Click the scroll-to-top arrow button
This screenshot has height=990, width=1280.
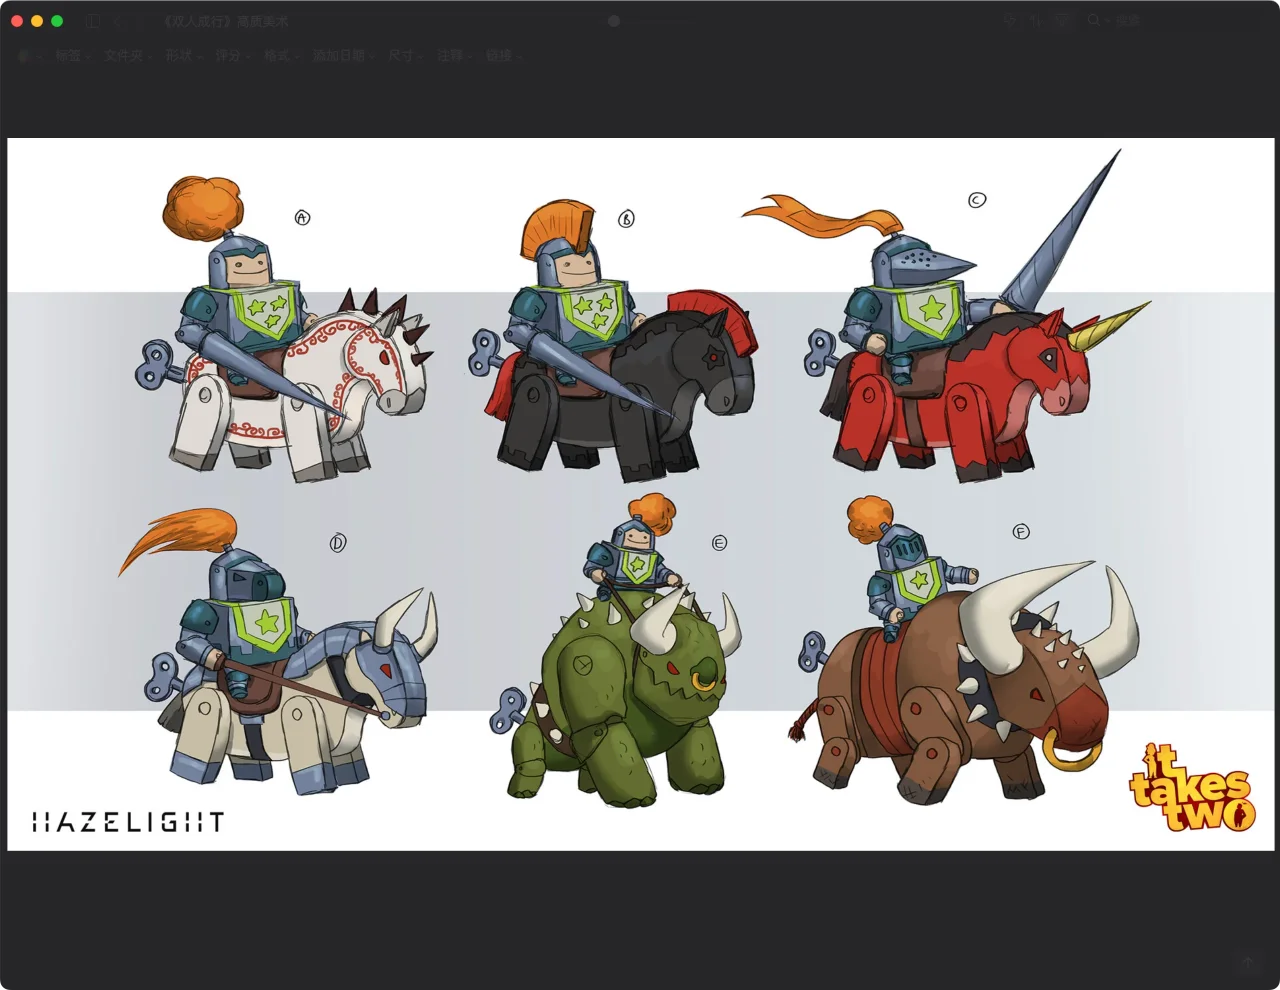[x=1247, y=962]
